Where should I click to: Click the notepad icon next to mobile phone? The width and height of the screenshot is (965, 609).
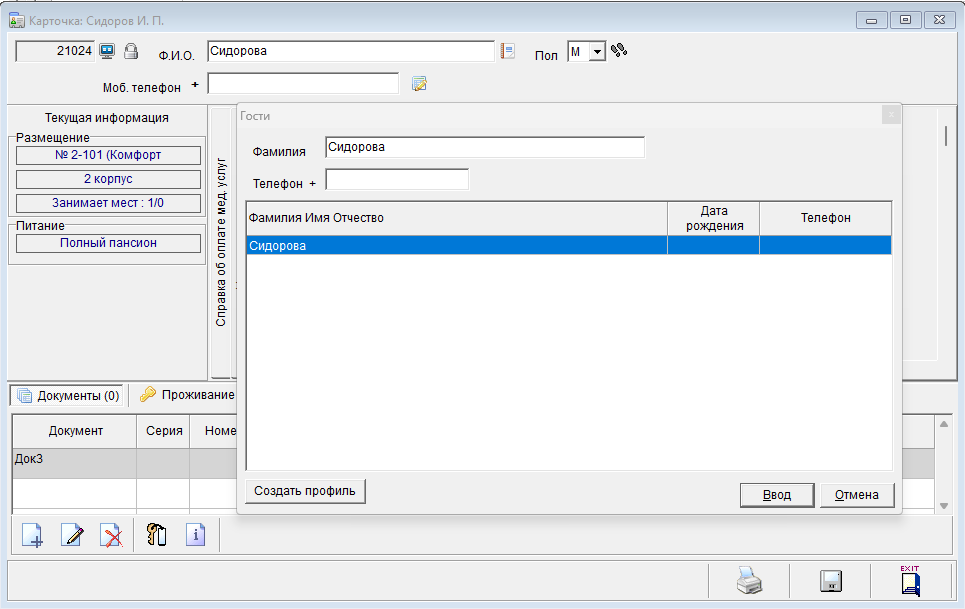point(420,84)
